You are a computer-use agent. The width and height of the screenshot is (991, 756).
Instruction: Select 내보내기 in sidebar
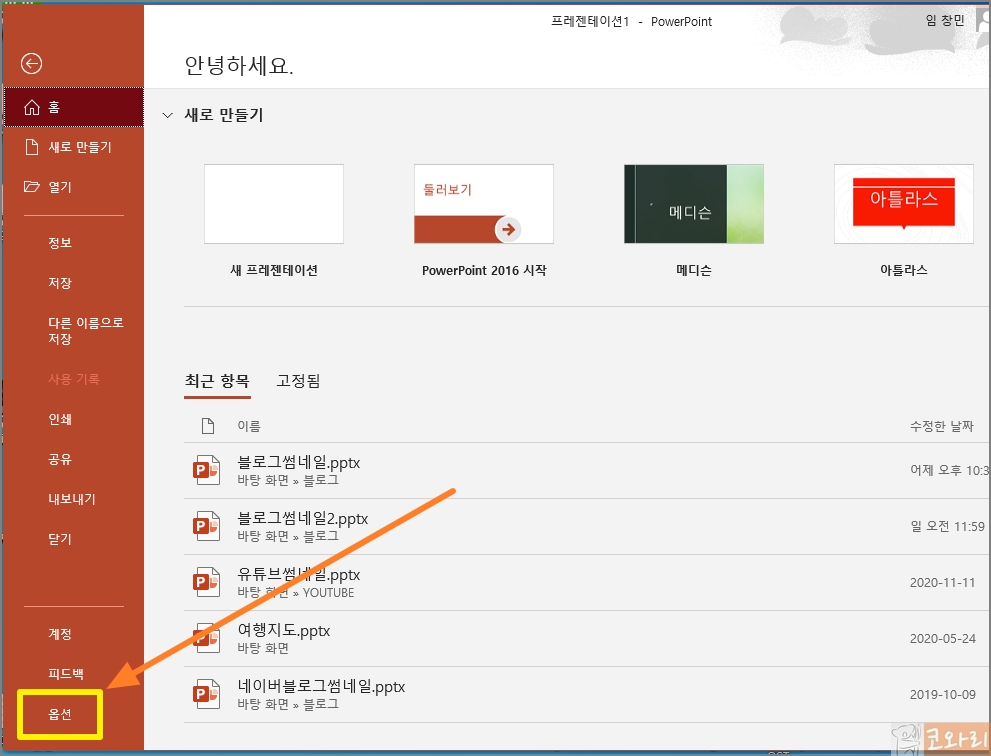click(73, 499)
